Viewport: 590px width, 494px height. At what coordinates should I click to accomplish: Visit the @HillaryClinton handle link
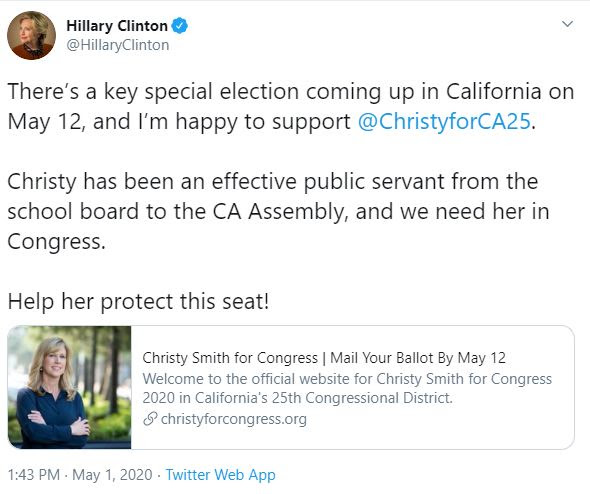(x=118, y=45)
